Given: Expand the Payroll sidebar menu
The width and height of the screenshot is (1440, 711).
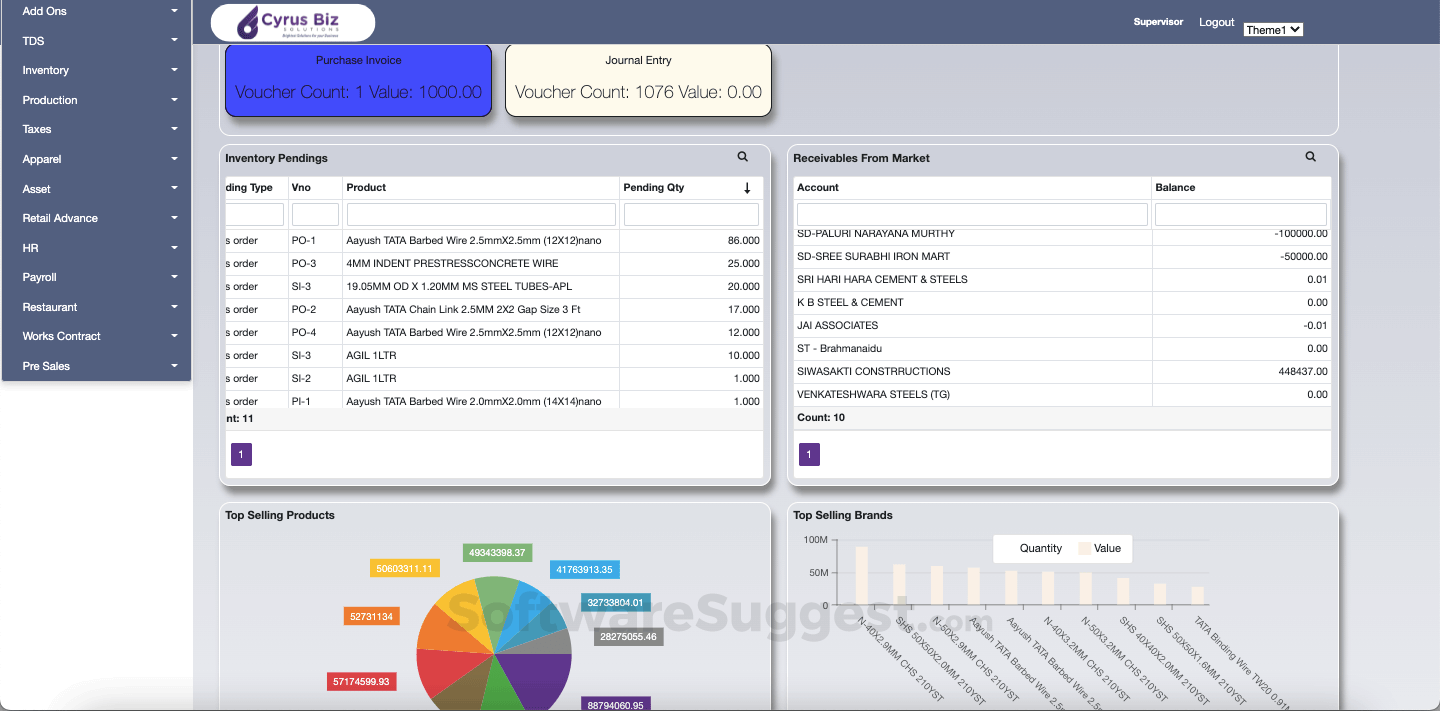Looking at the screenshot, I should pos(95,277).
